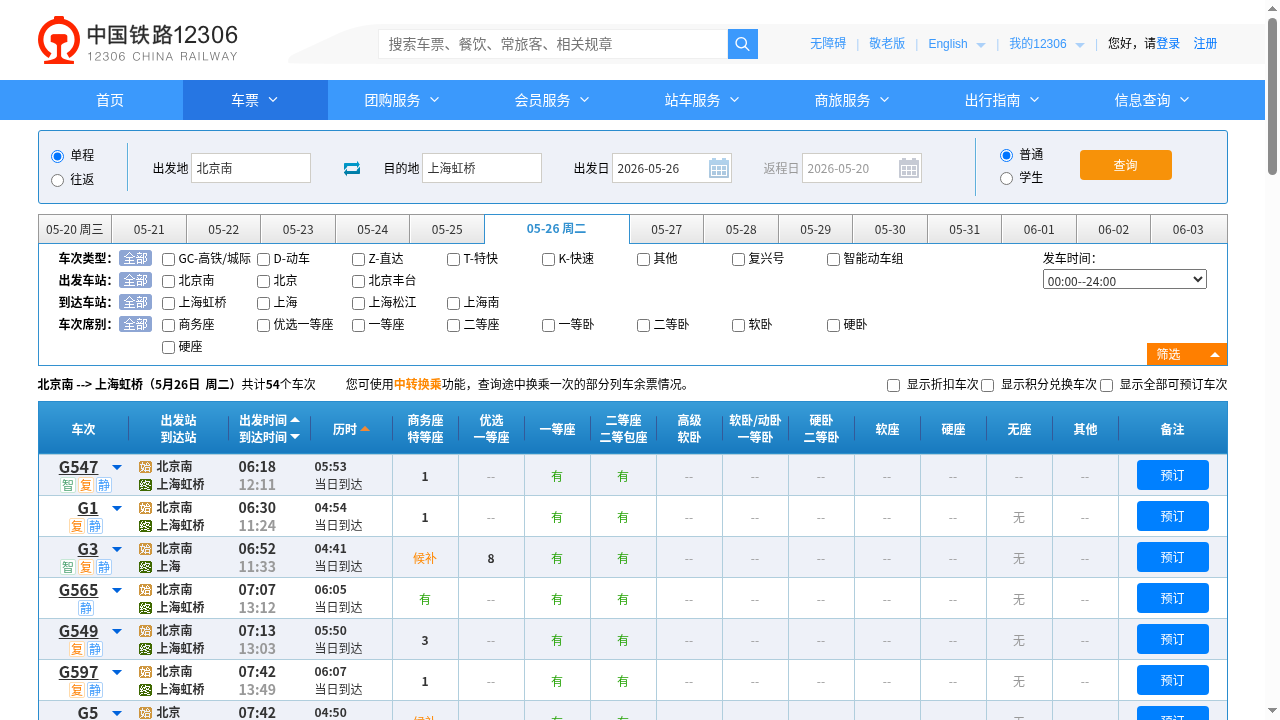Expand the 我的12306 dropdown
The image size is (1280, 720).
point(1080,45)
